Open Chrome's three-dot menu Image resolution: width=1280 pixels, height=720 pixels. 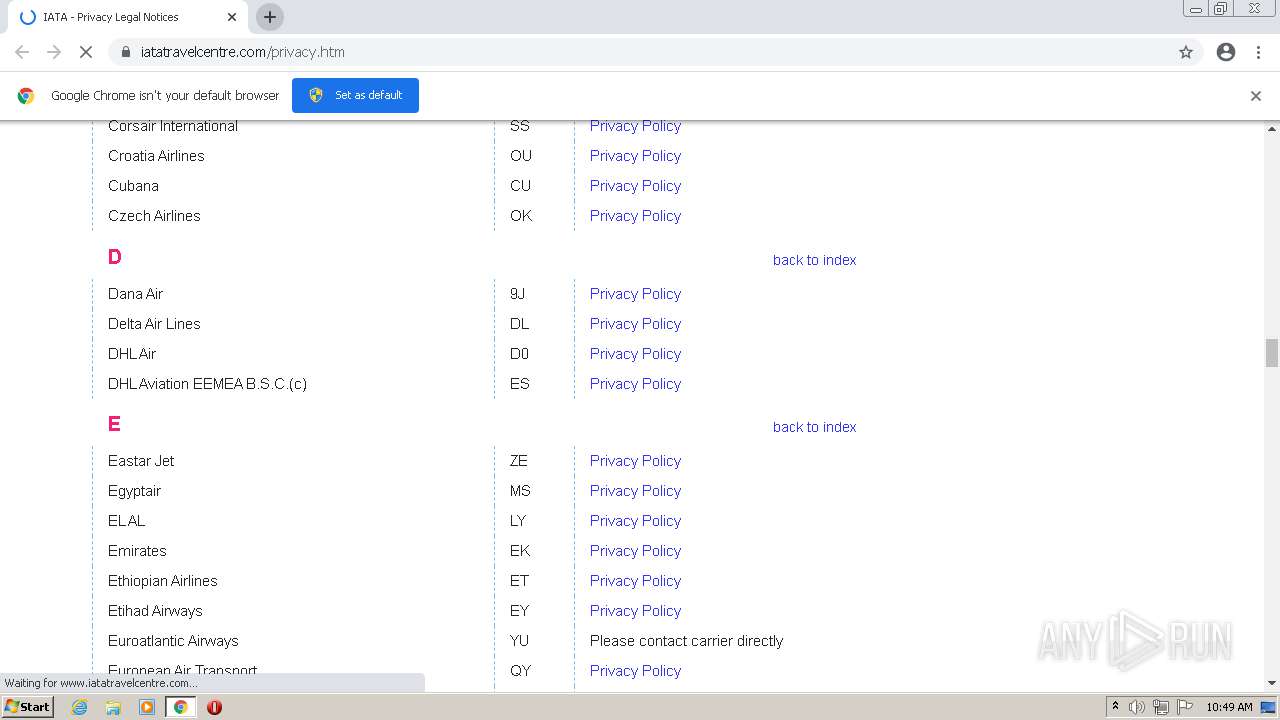tap(1258, 52)
